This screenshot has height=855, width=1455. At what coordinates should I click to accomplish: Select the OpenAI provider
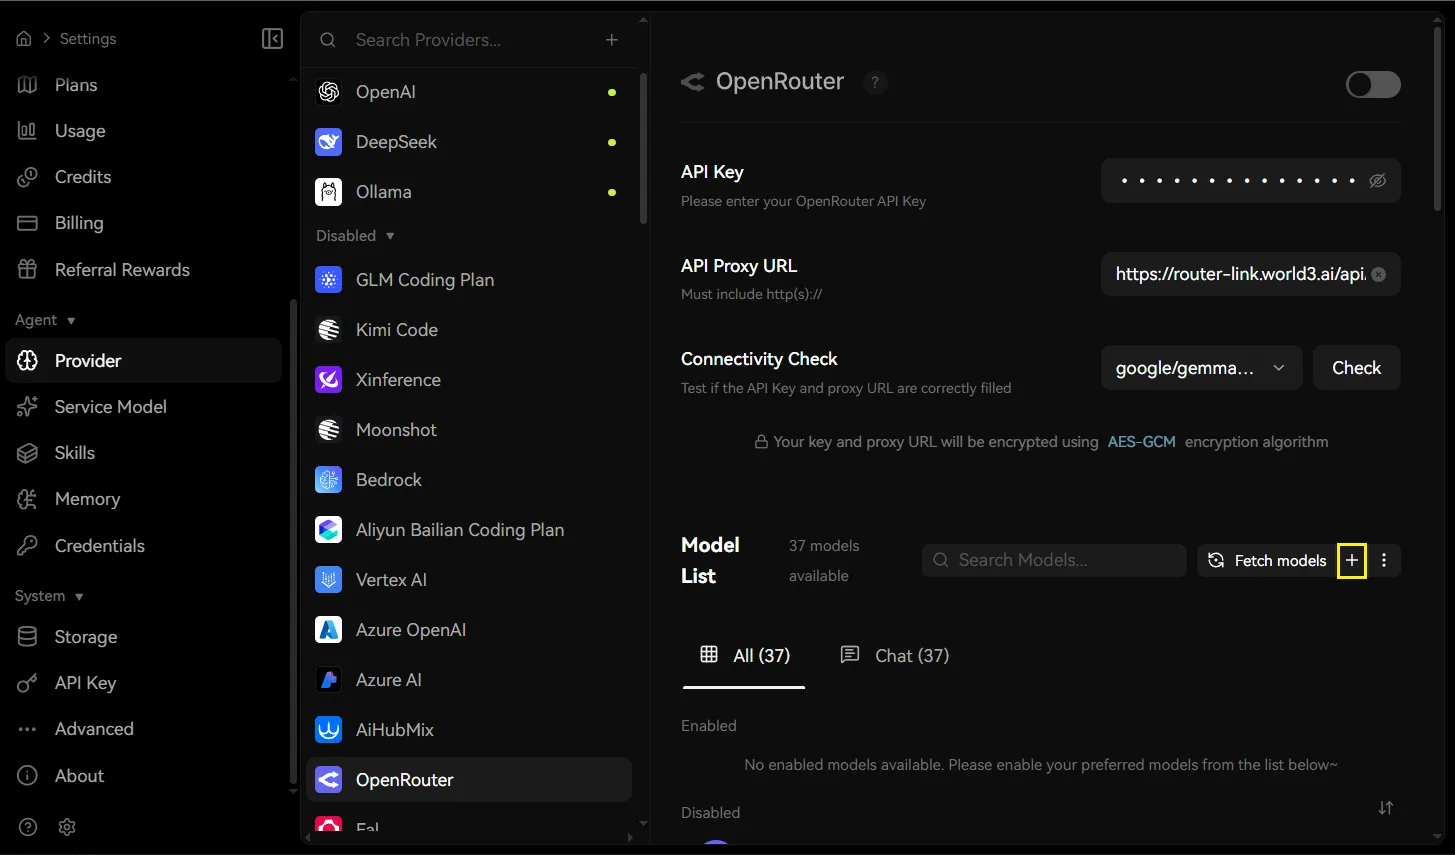pos(469,92)
